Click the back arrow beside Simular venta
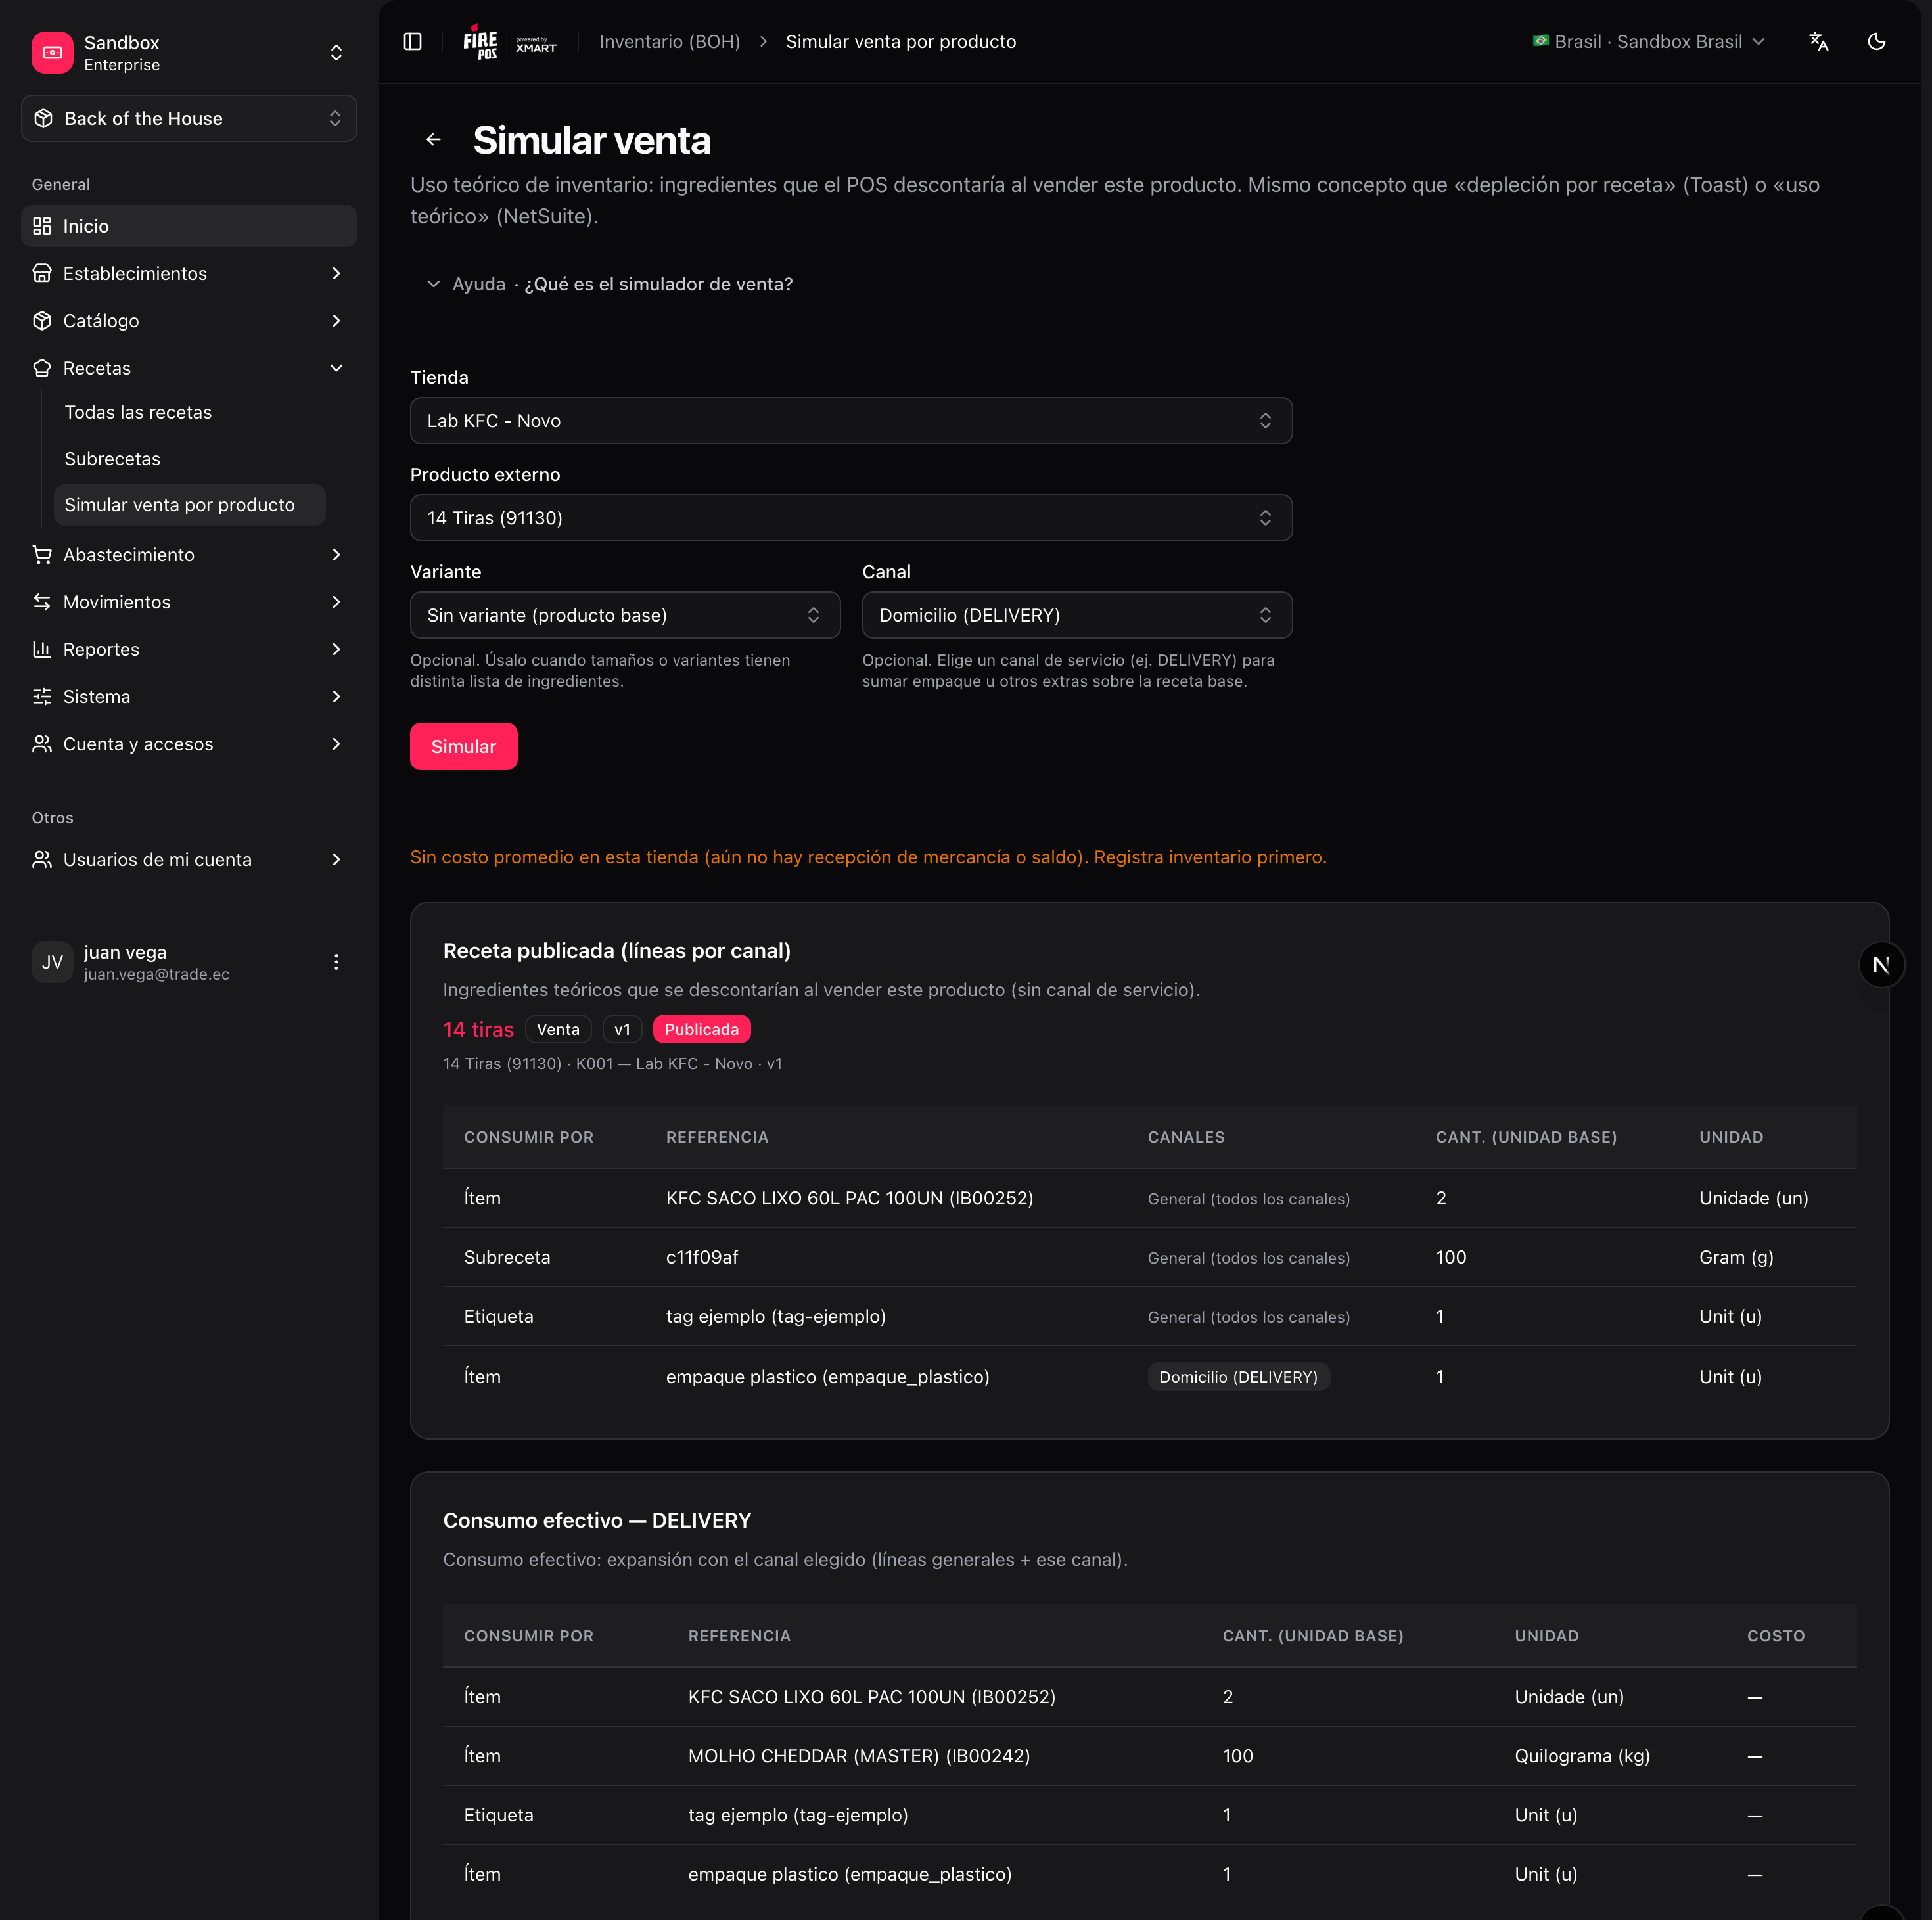This screenshot has width=1932, height=1920. pyautogui.click(x=434, y=140)
